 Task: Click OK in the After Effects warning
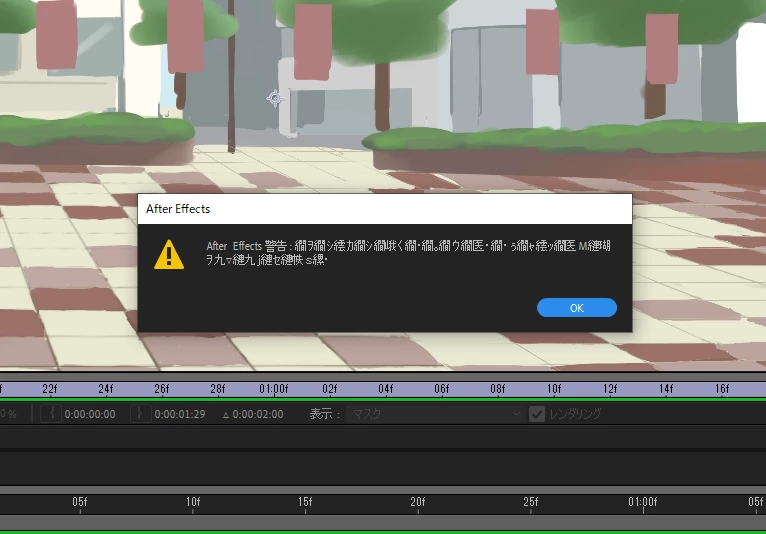click(576, 308)
